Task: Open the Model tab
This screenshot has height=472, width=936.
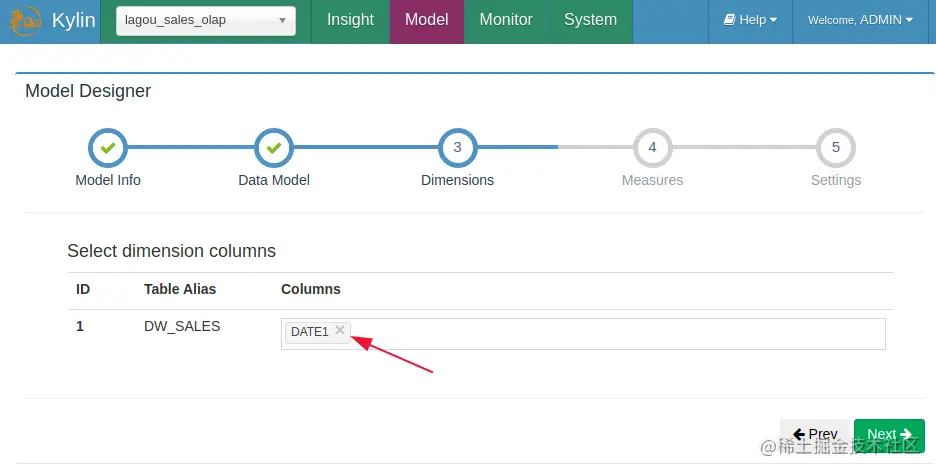Action: (x=426, y=20)
